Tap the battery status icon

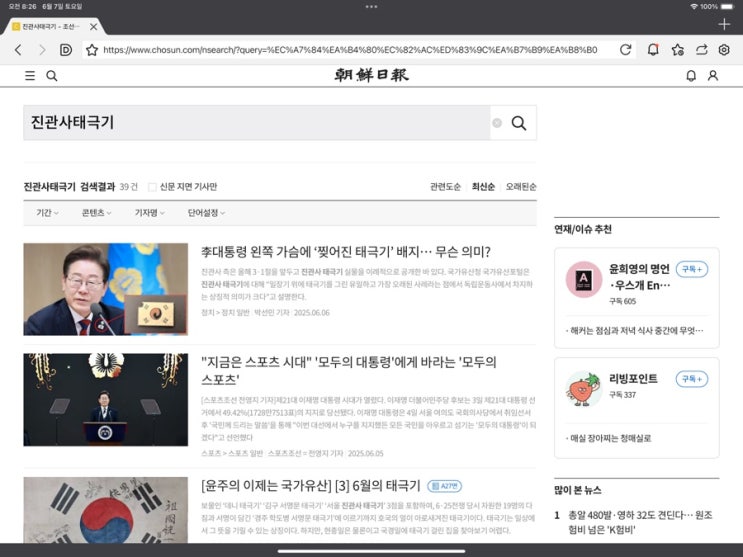[727, 7]
